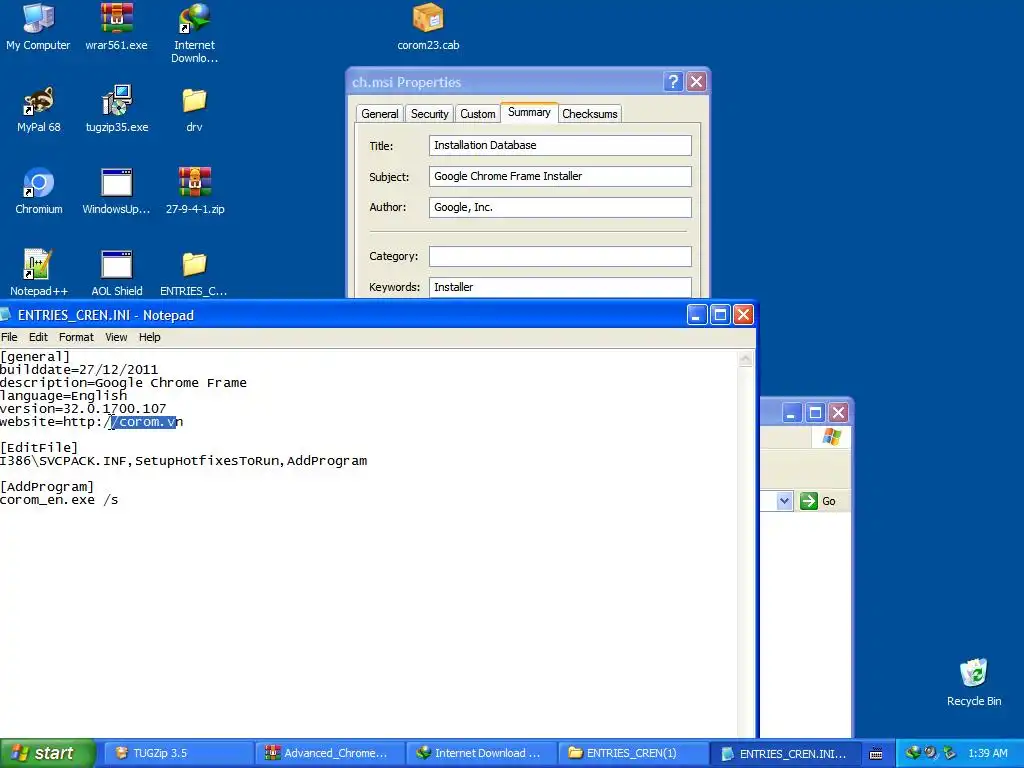
Task: Click the keyboard icon beside the tray
Action: (876, 754)
